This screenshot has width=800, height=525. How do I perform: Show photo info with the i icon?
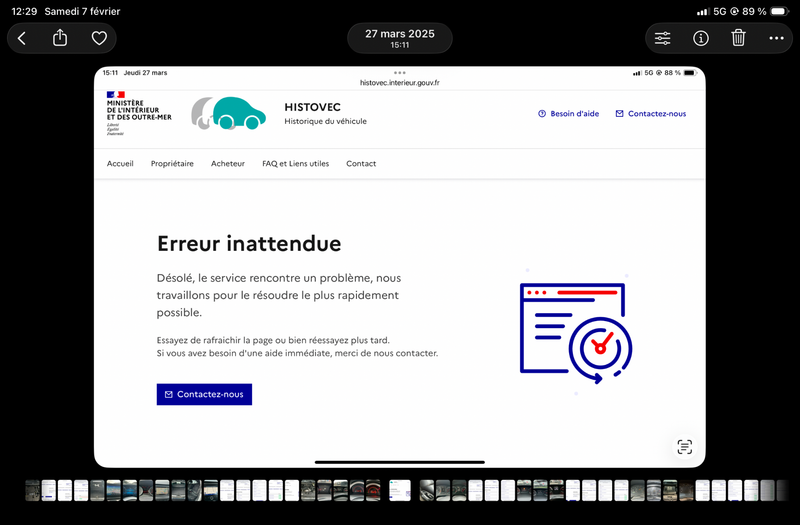[x=701, y=38]
